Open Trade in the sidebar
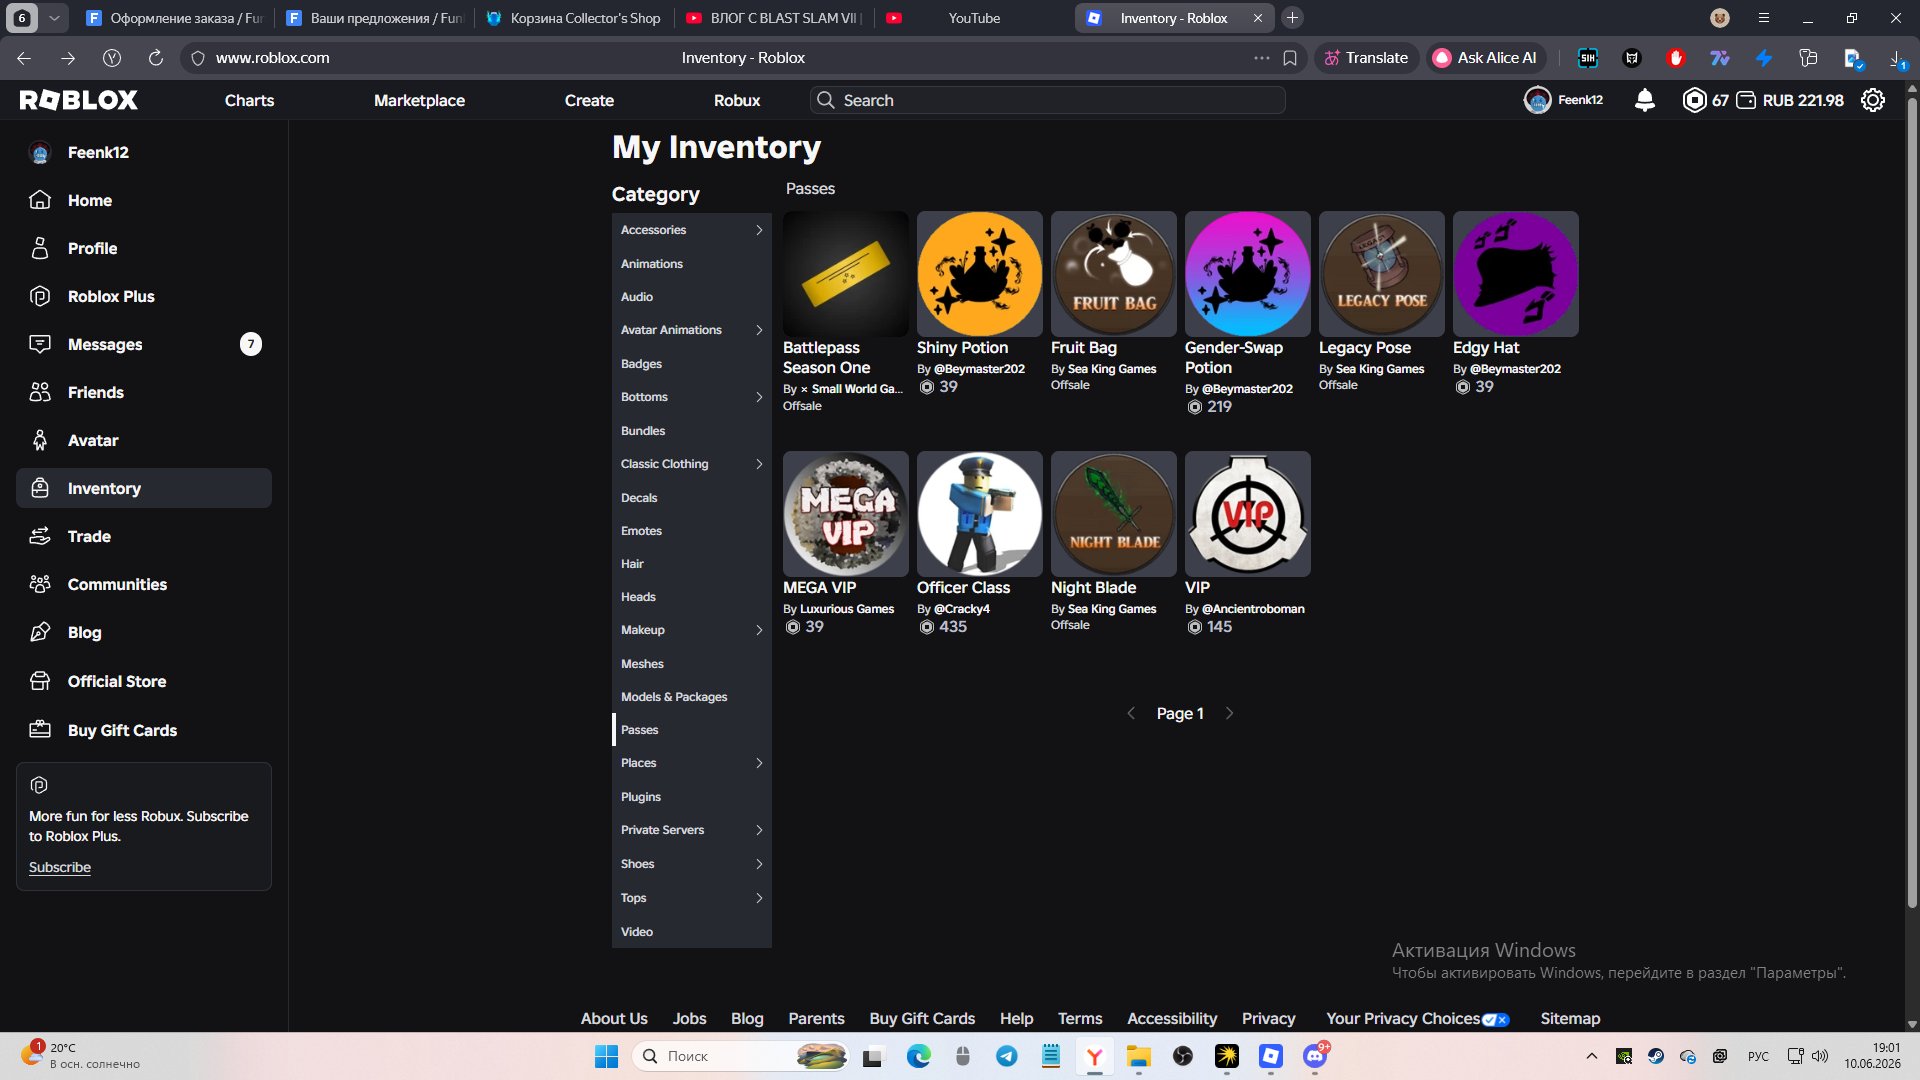Screen dimensions: 1920x1080 (144, 536)
